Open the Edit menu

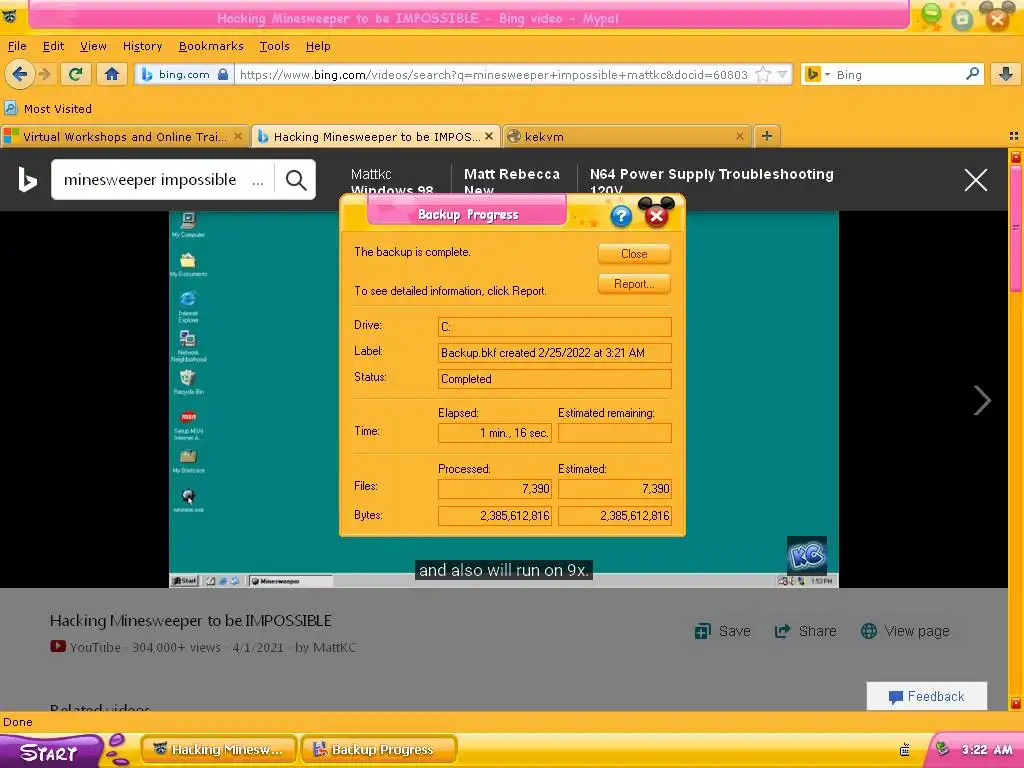point(53,46)
